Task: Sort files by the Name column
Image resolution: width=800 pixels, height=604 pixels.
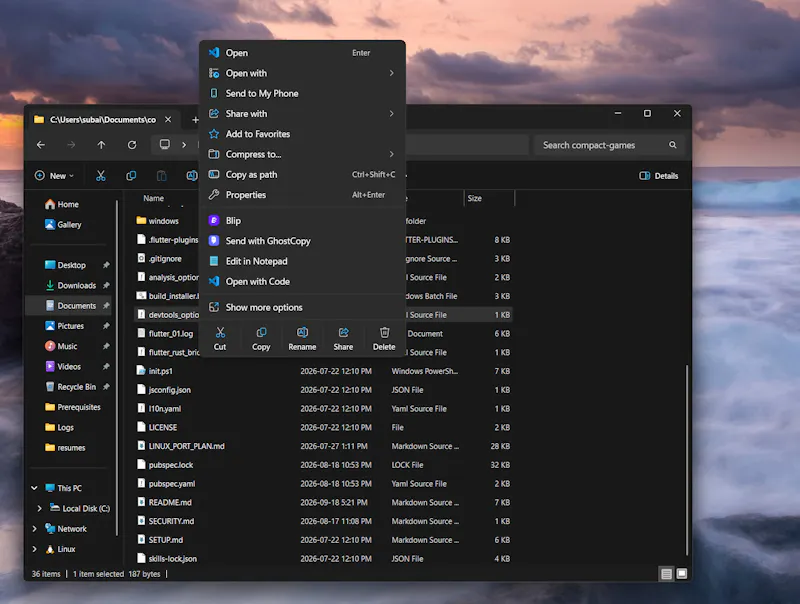Action: click(154, 198)
